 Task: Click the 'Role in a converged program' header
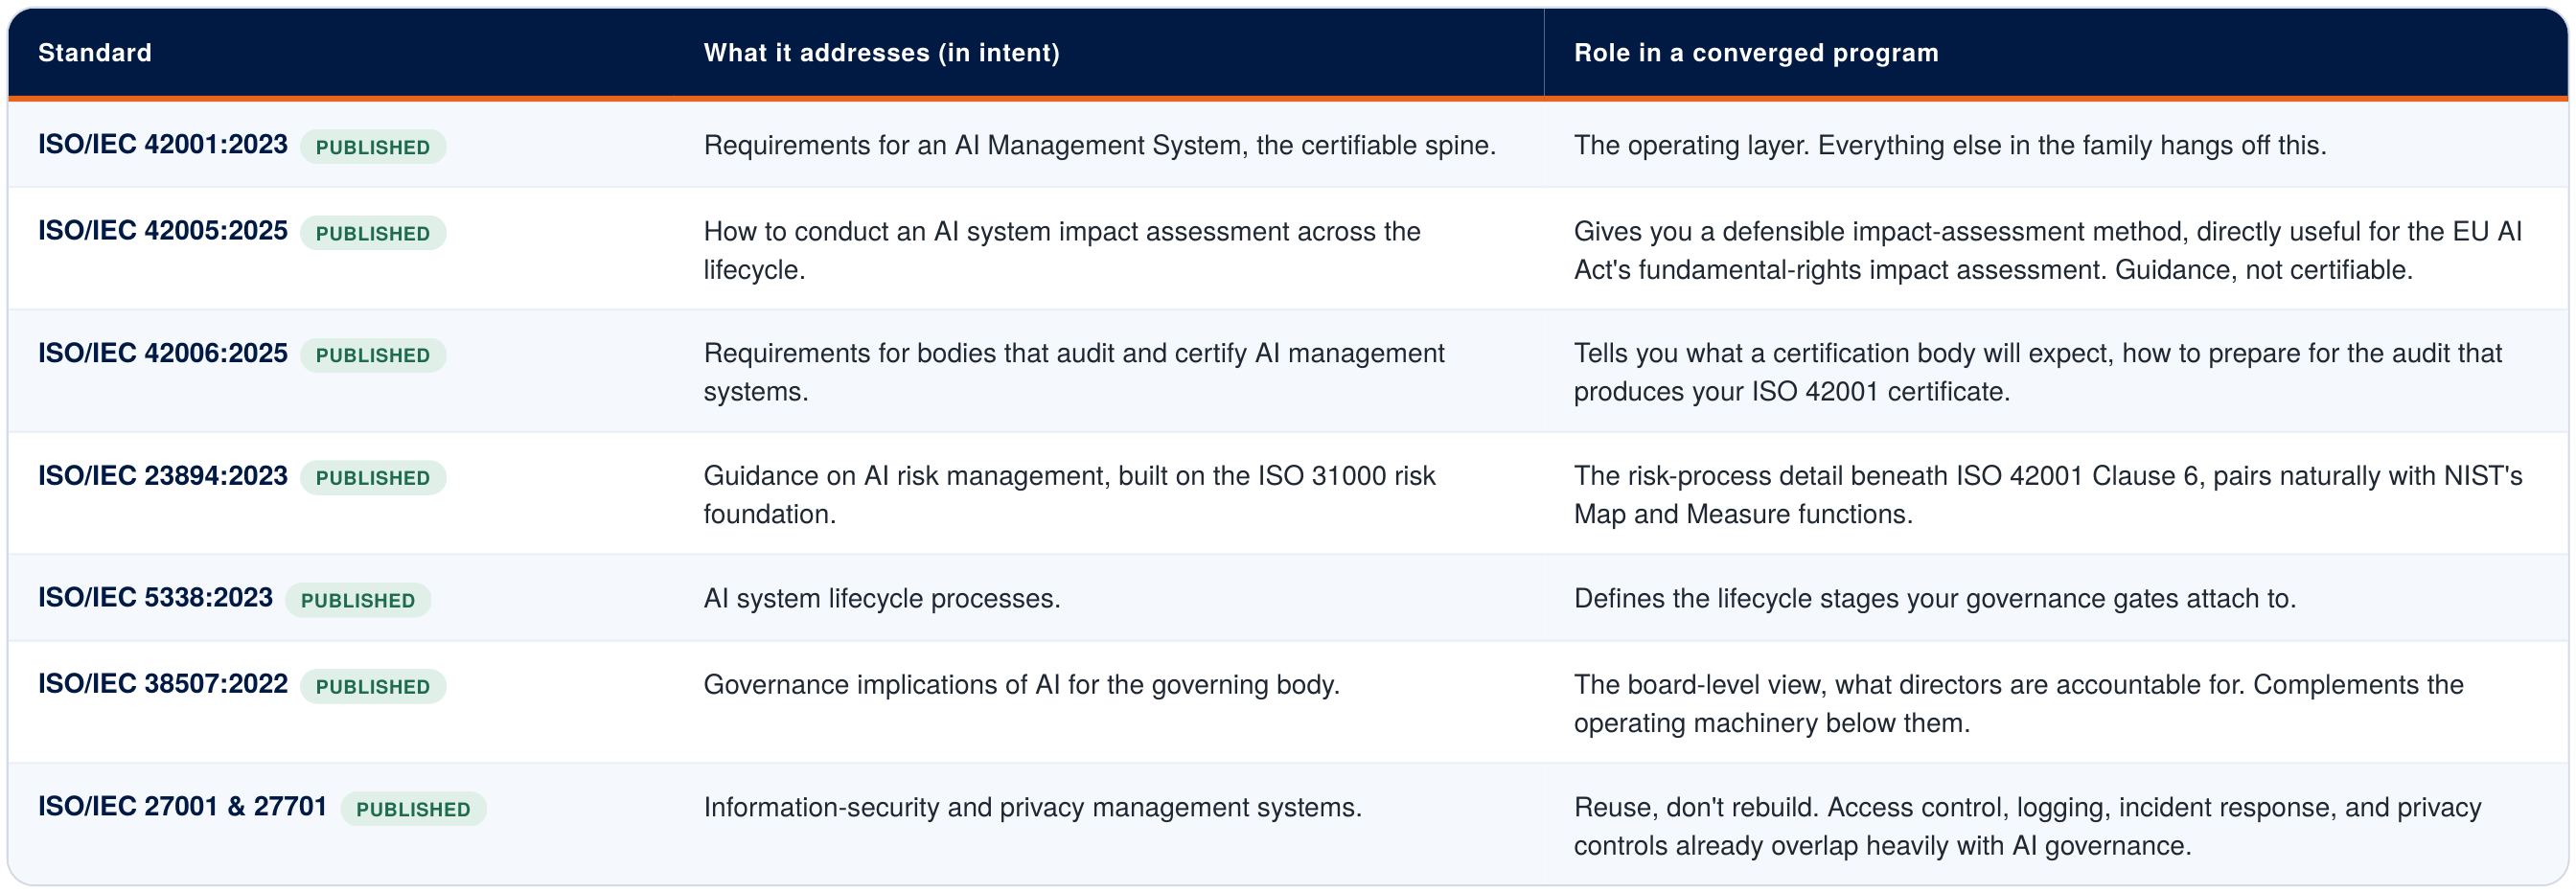click(1756, 53)
